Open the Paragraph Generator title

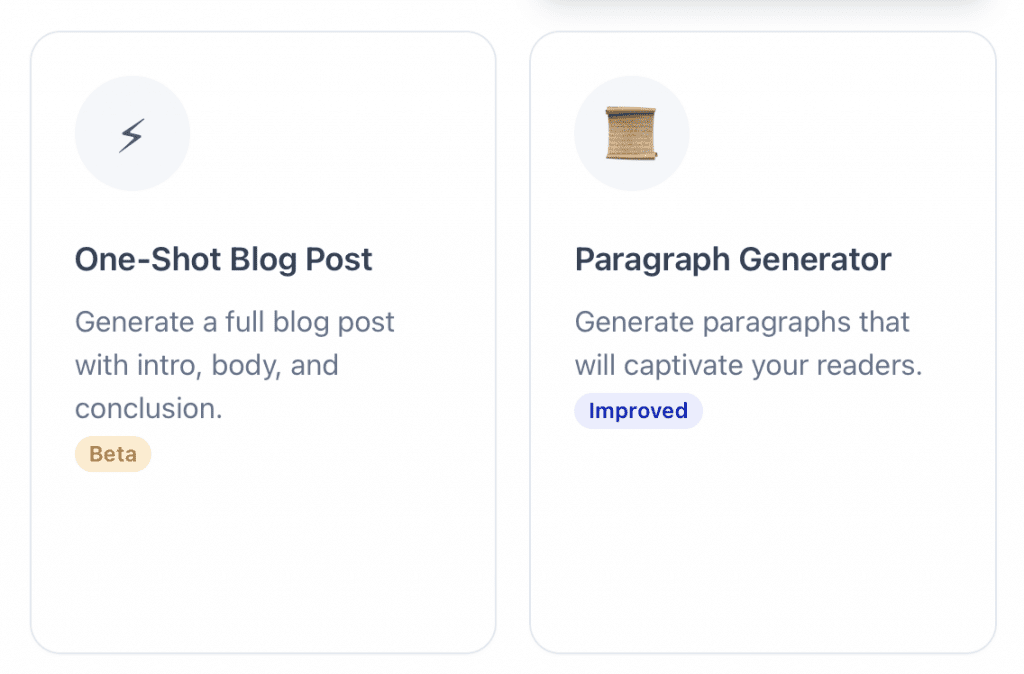pos(732,260)
